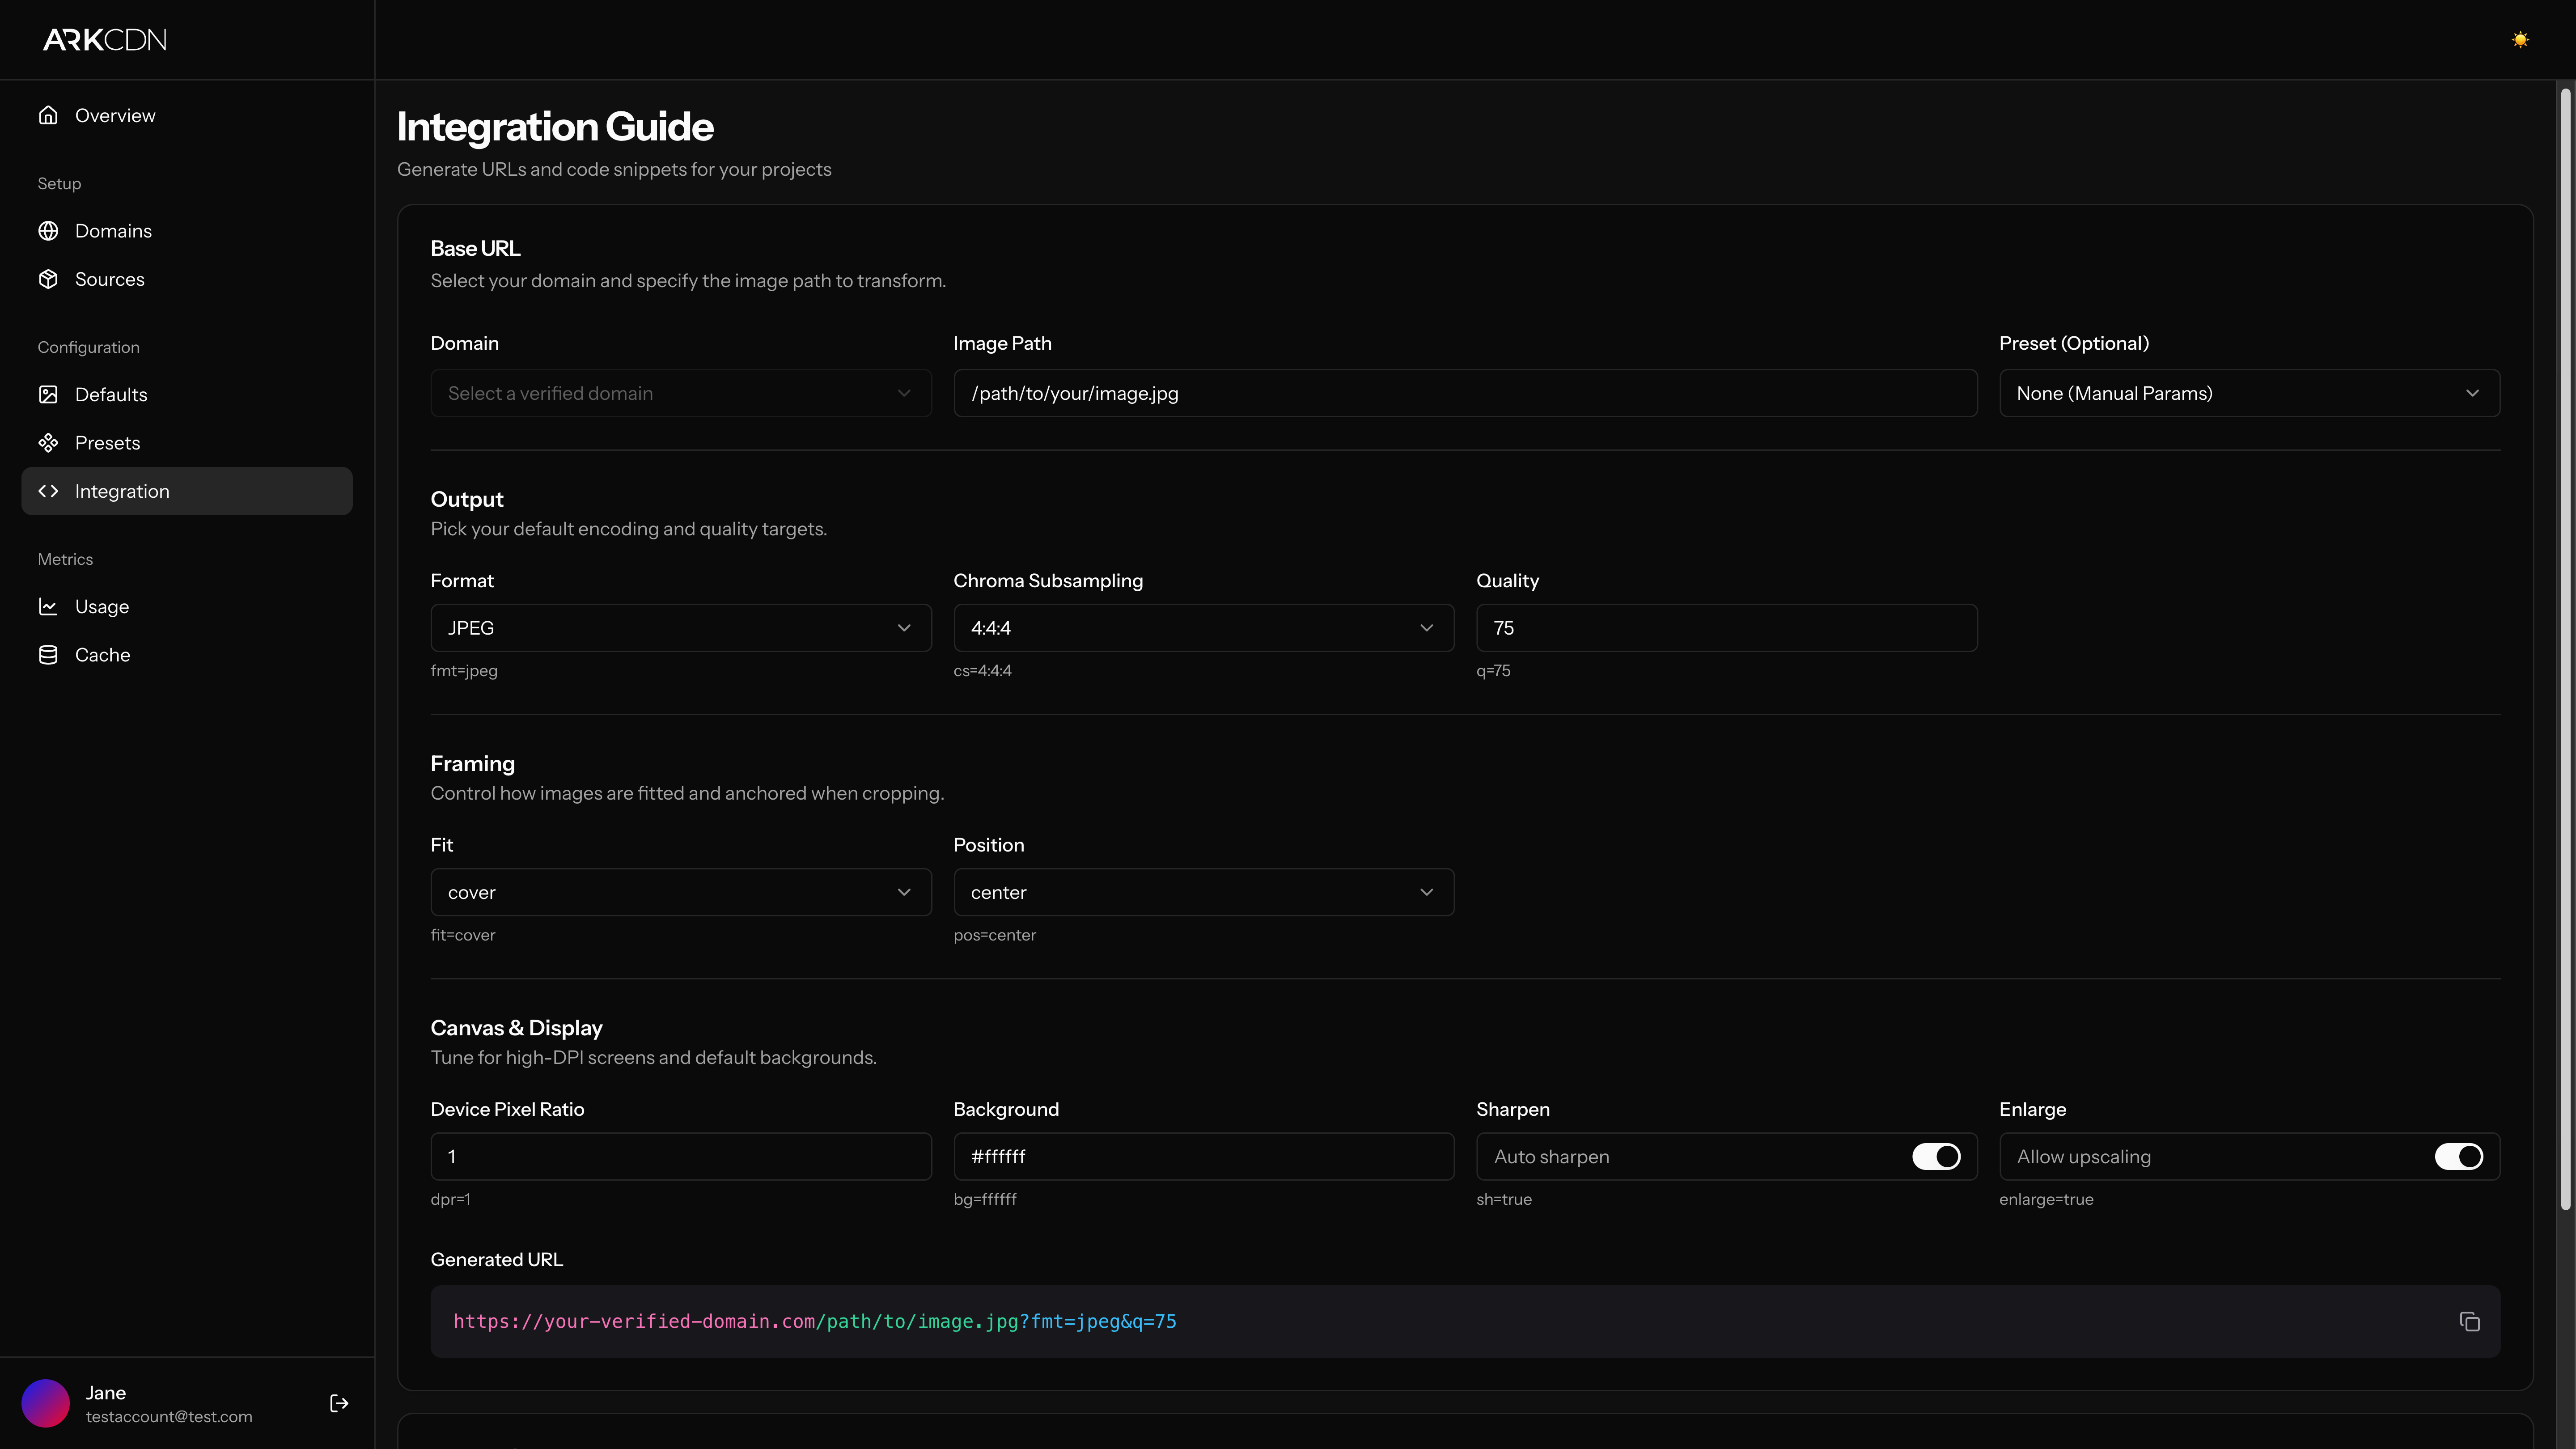2576x1449 pixels.
Task: Click the sh=true parameter hint
Action: [1503, 1199]
